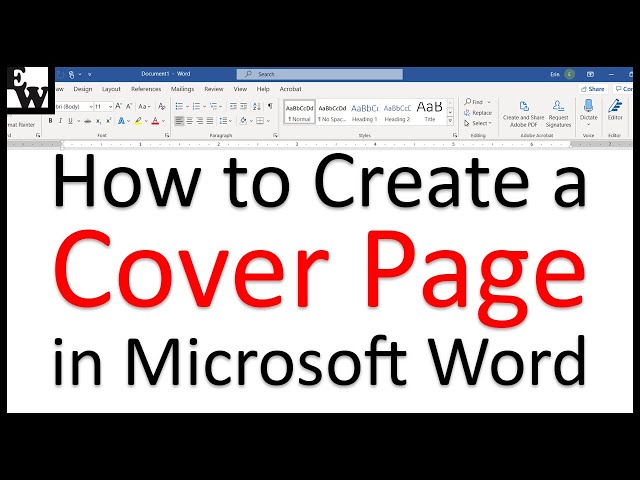Click the Share button
640x480 pixels.
click(x=593, y=89)
